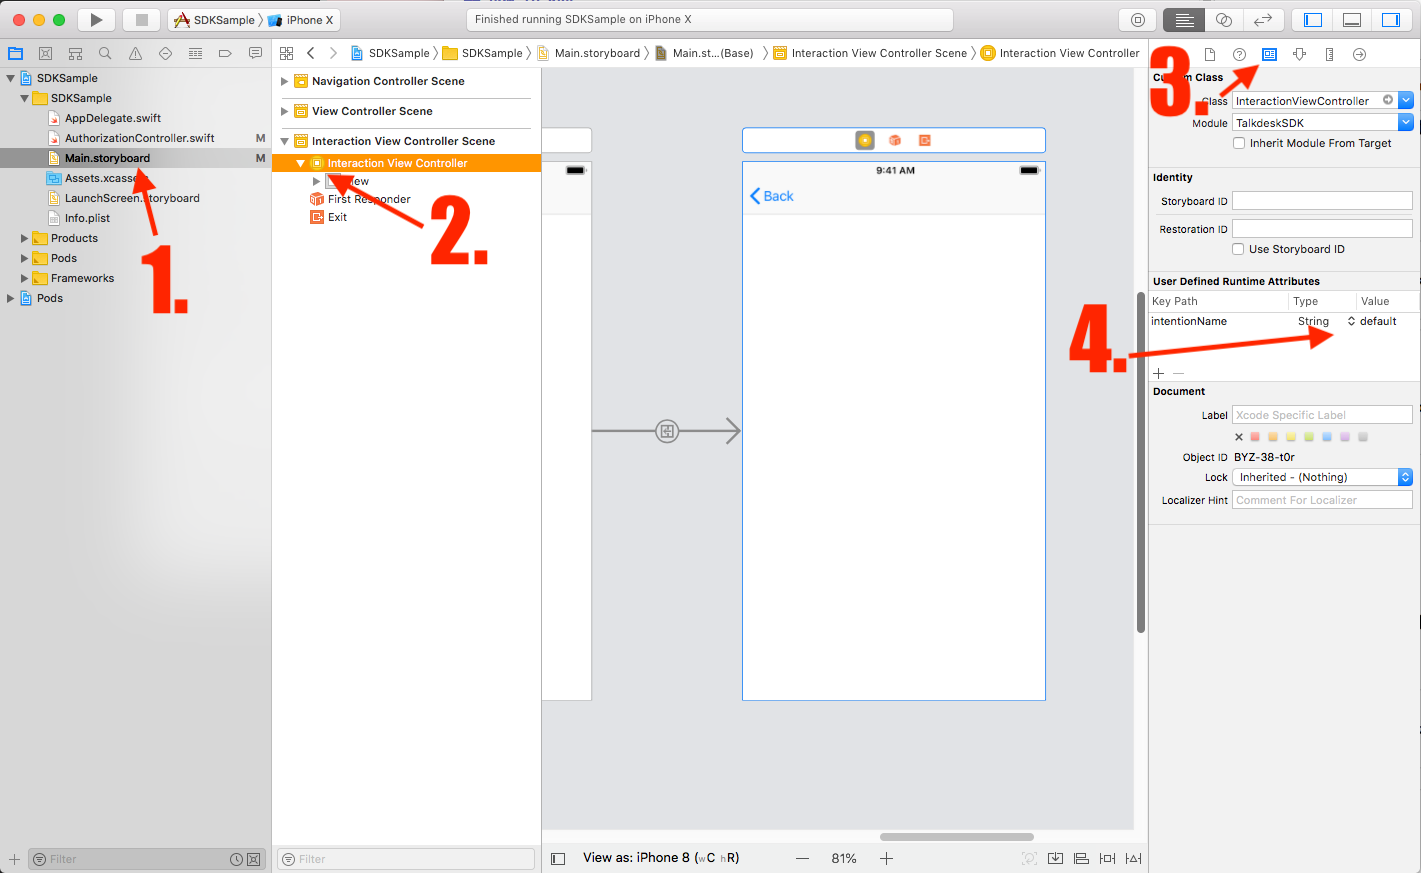The height and width of the screenshot is (873, 1421).
Task: Open the Breakpoint navigator
Action: point(225,53)
